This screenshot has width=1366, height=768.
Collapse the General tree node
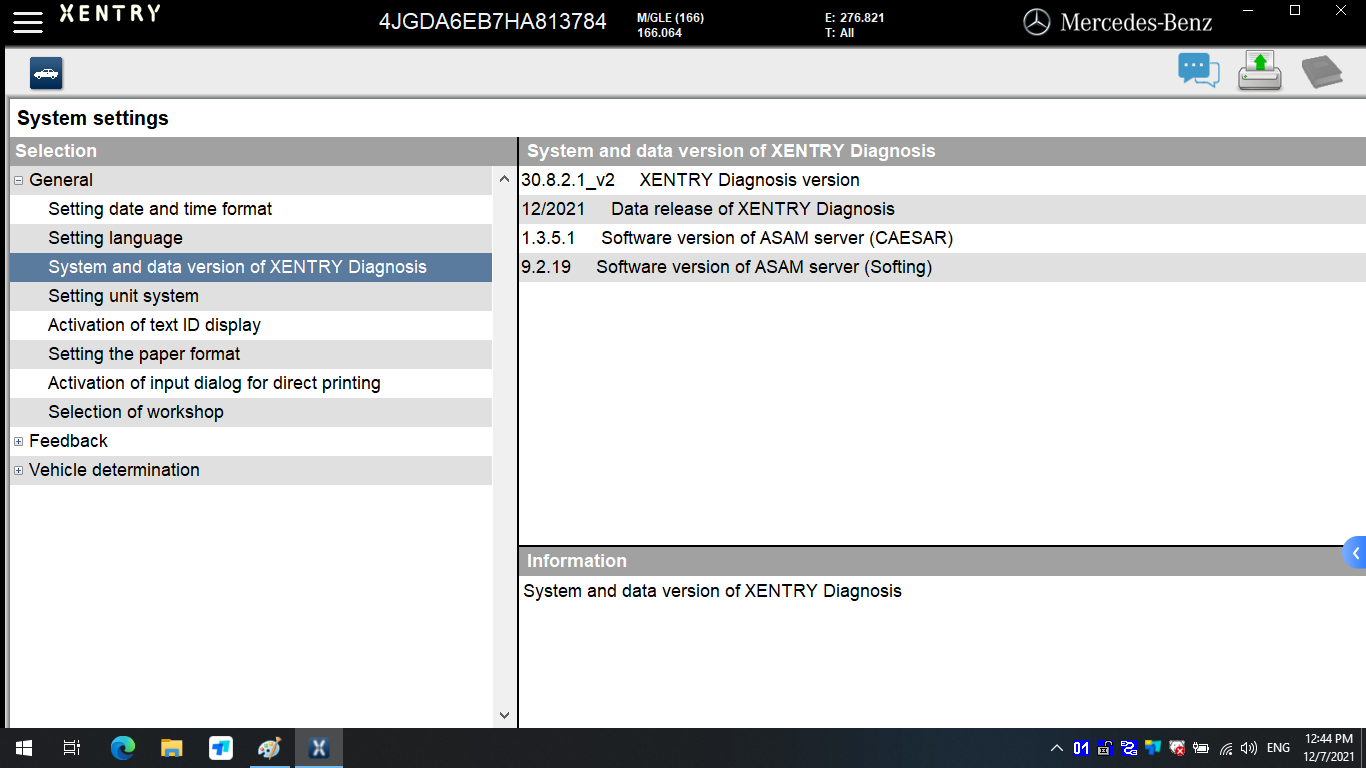(x=19, y=180)
